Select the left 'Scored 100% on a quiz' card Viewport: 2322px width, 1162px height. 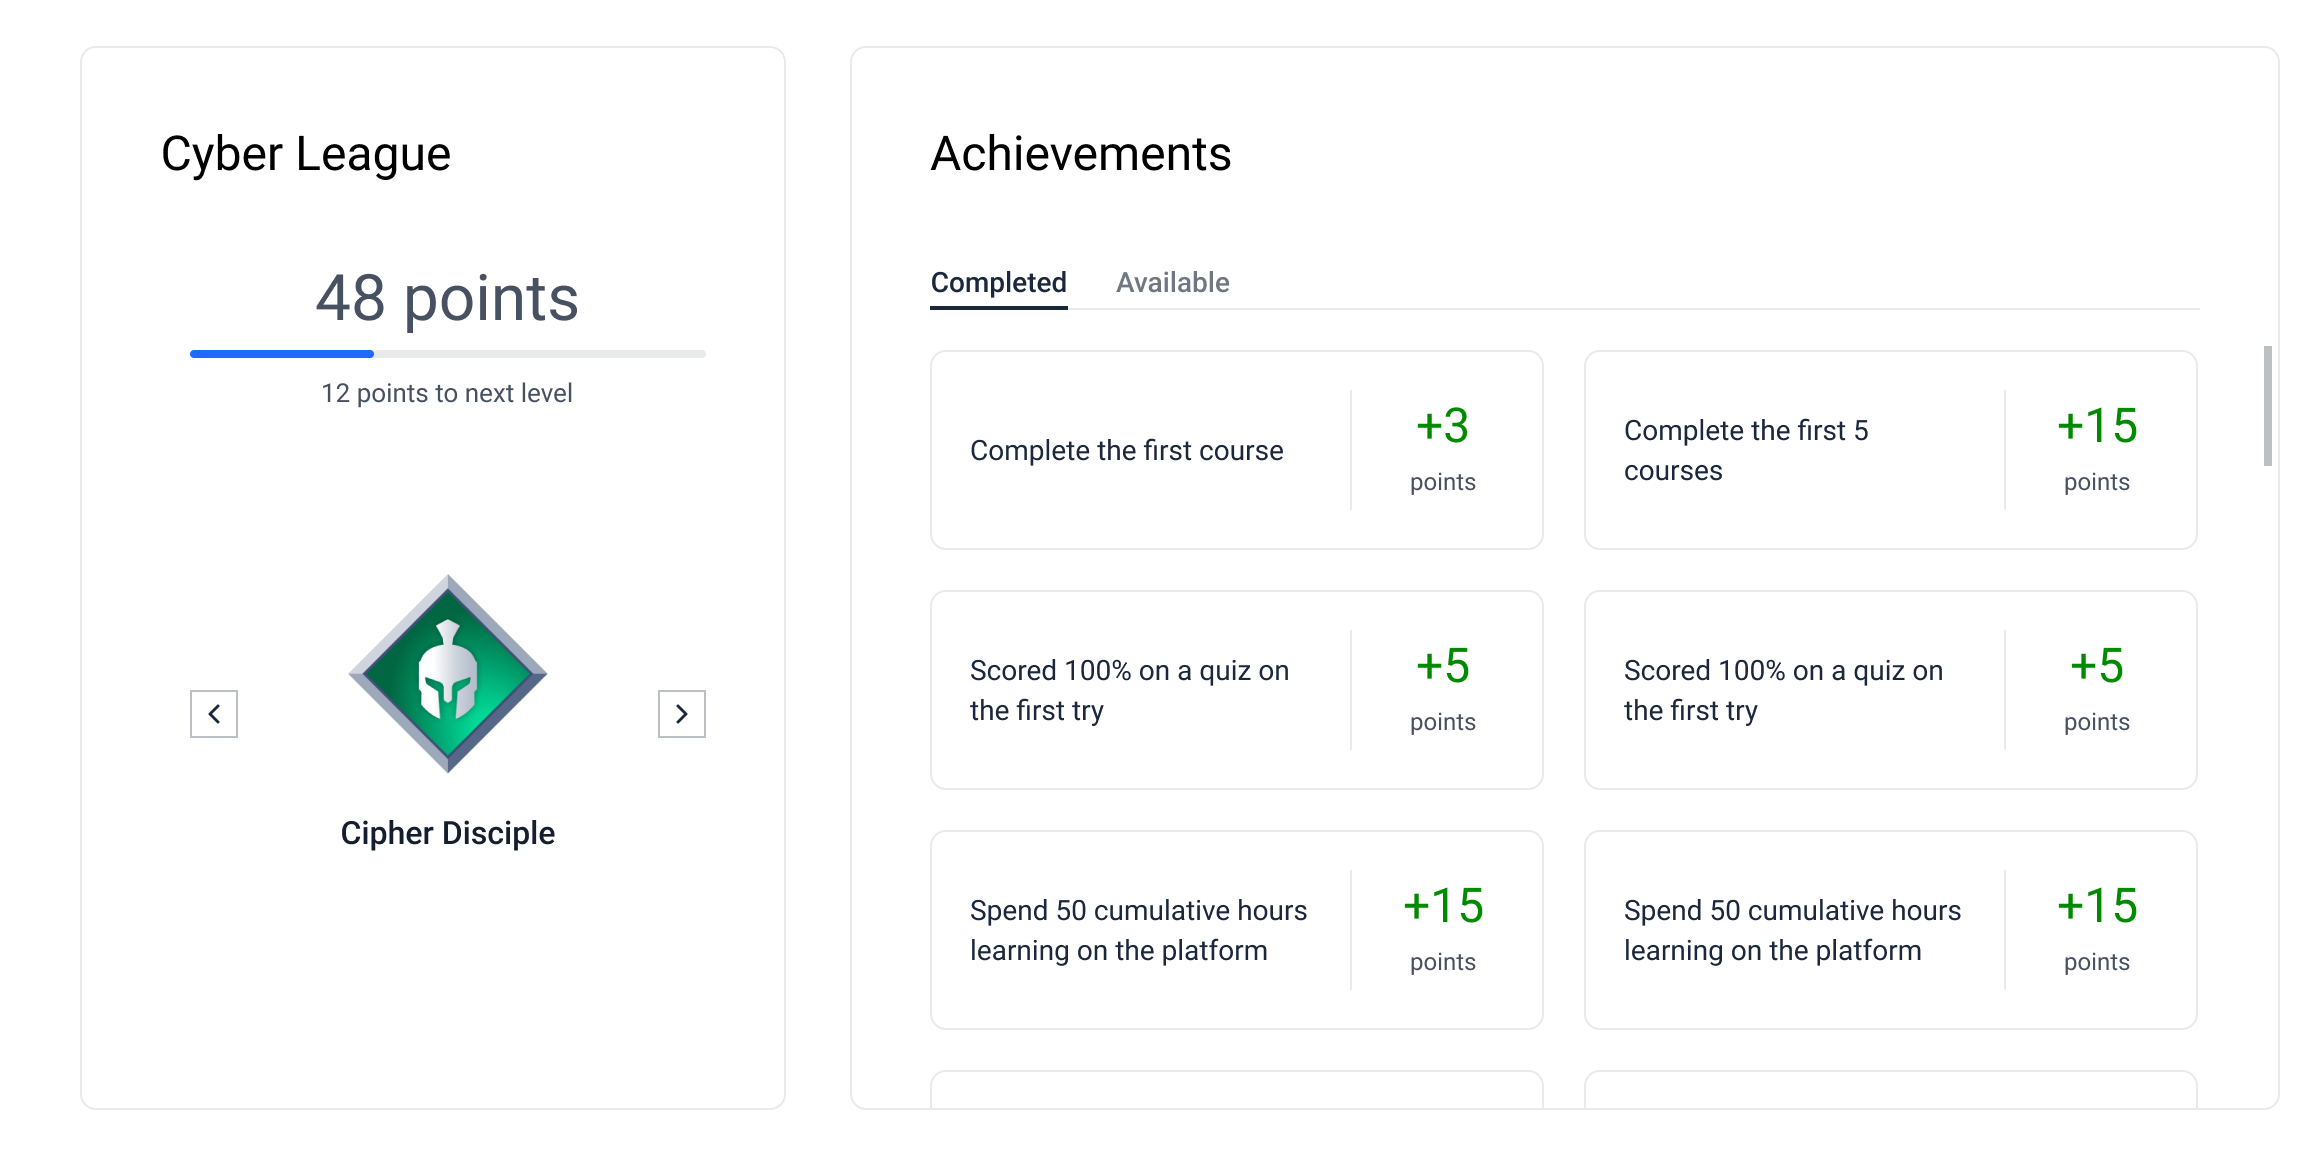[1130, 690]
